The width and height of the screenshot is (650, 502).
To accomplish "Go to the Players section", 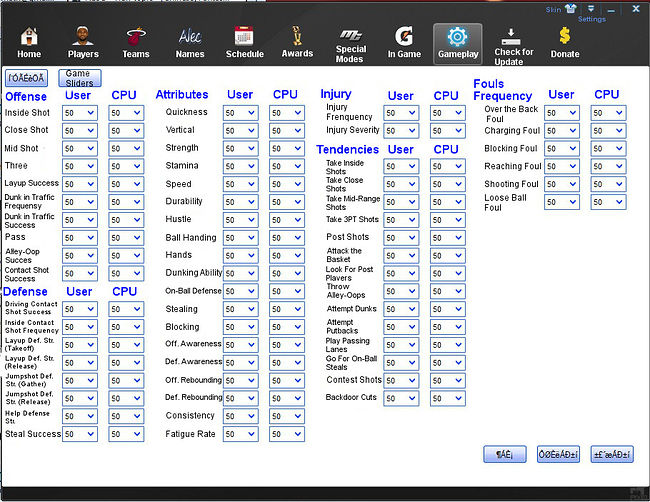I will (83, 42).
